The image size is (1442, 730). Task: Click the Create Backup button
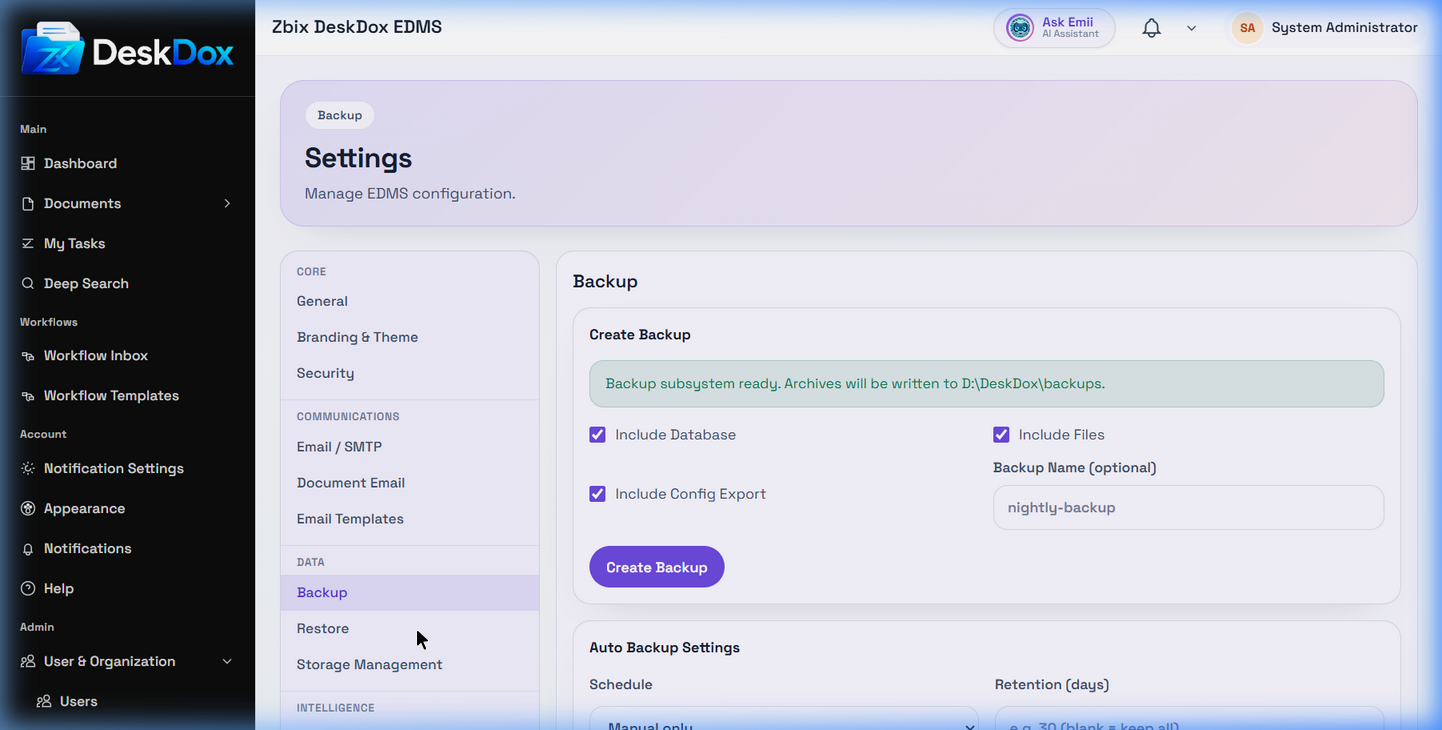coord(657,567)
